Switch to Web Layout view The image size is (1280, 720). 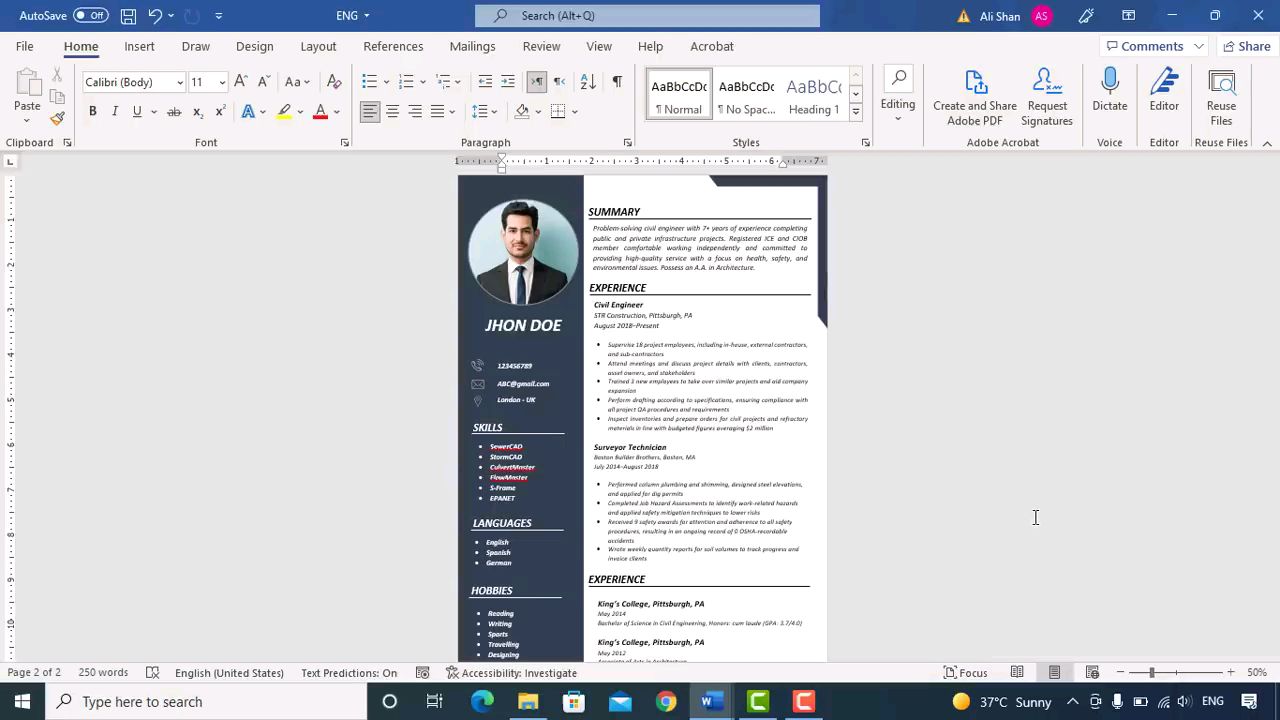point(1092,673)
